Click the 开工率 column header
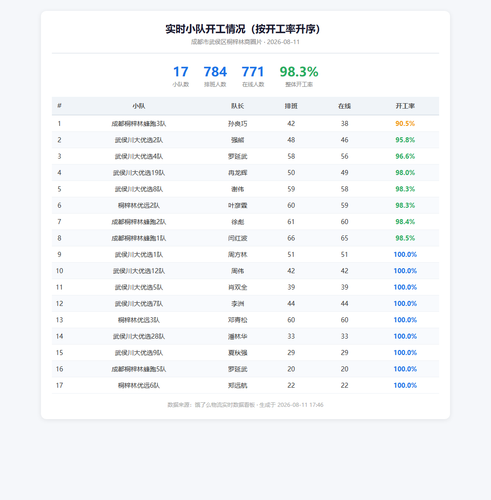This screenshot has height=500, width=491. (x=405, y=106)
